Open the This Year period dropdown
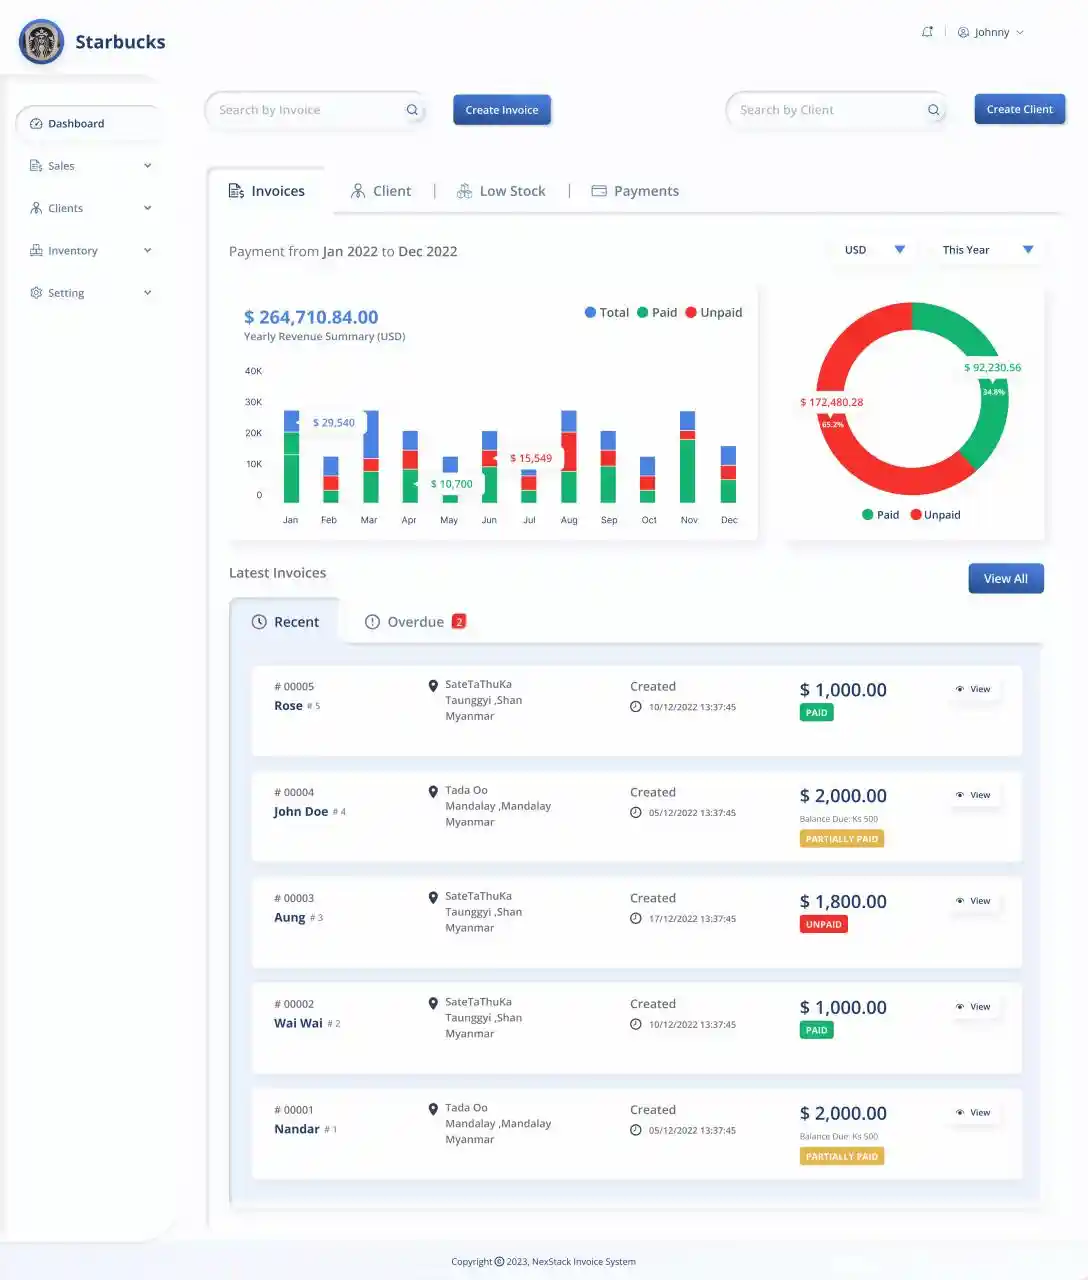The width and height of the screenshot is (1088, 1280). (986, 250)
